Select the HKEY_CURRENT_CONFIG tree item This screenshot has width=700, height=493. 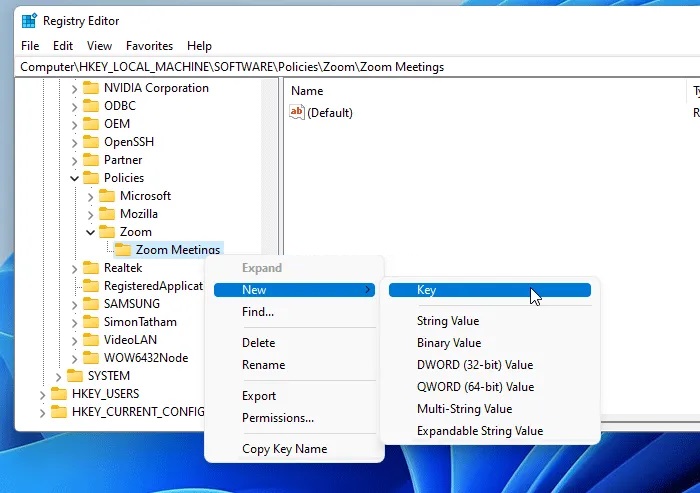click(138, 412)
